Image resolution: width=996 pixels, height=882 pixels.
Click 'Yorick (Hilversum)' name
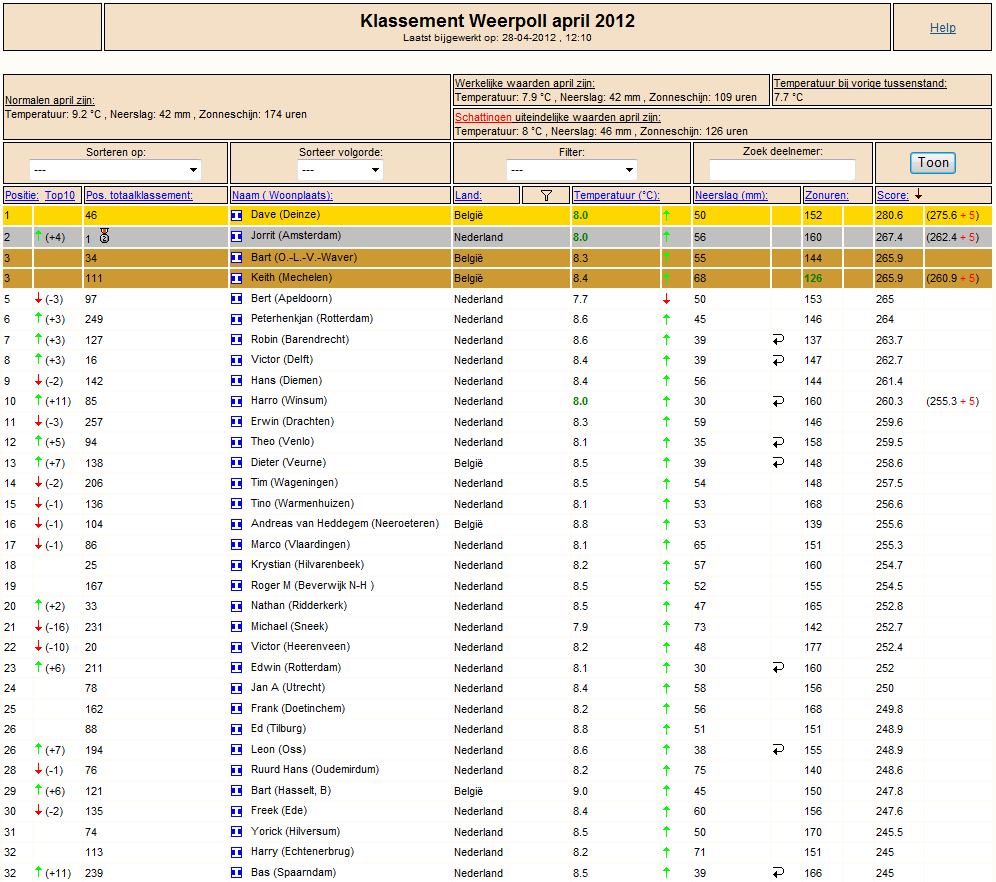point(295,831)
